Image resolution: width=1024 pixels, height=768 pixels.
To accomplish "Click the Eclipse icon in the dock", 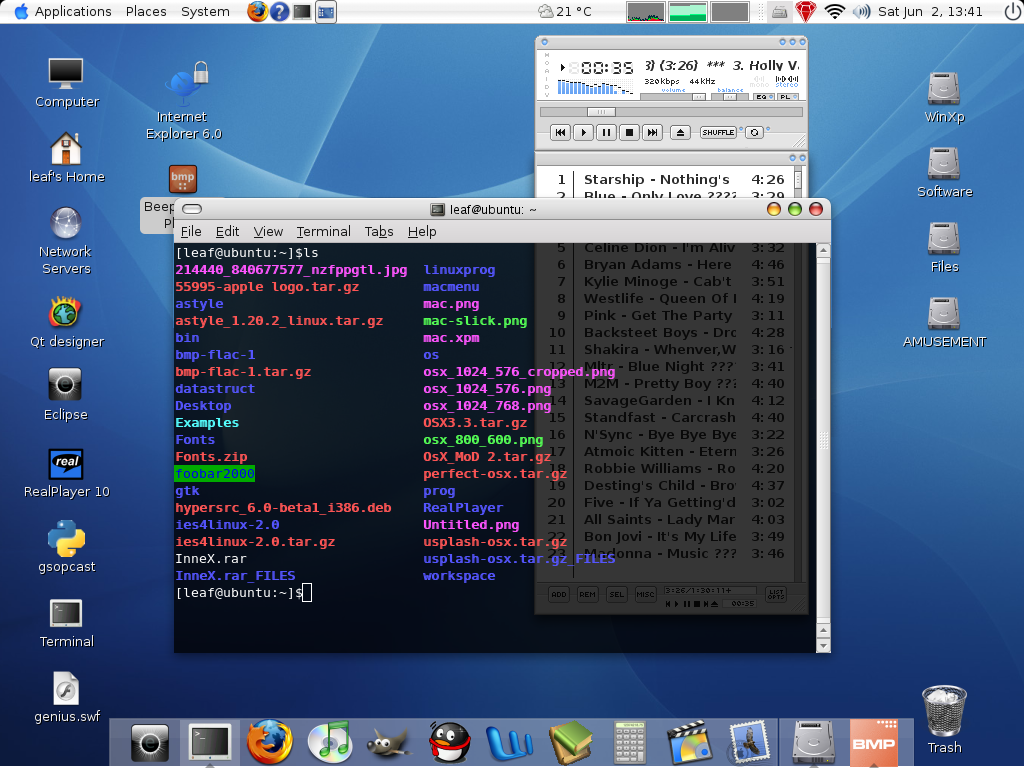I will (x=150, y=742).
